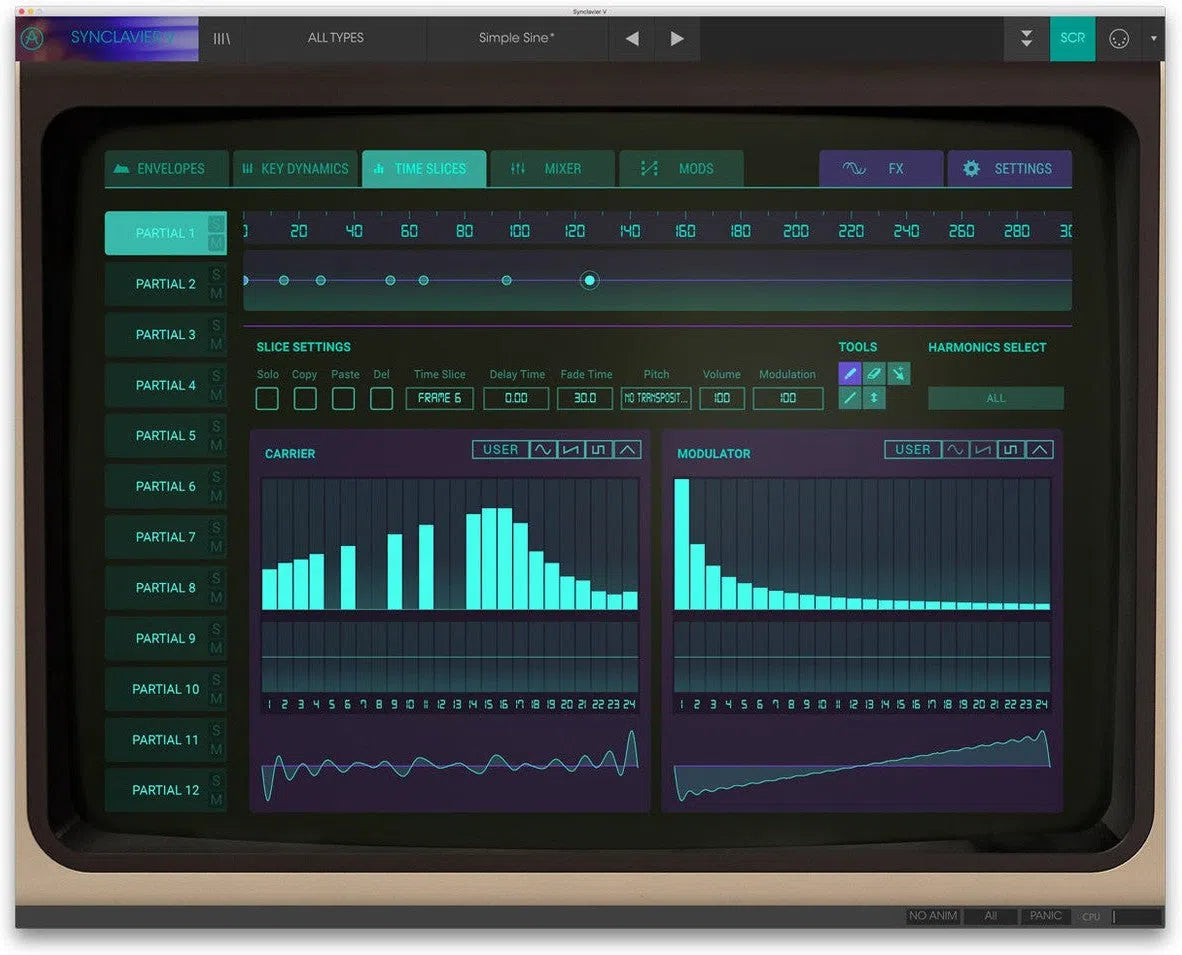Open the ALL TYPES filter menu
1182x955 pixels.
(x=337, y=38)
